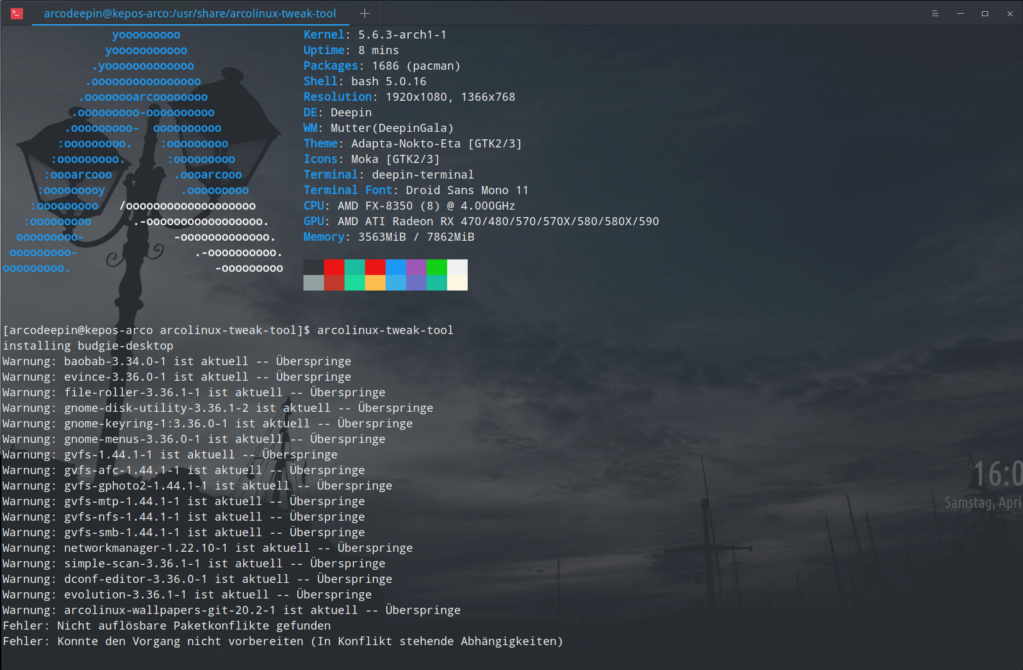The image size is (1023, 670).
Task: Minimize the terminal window
Action: tap(960, 13)
